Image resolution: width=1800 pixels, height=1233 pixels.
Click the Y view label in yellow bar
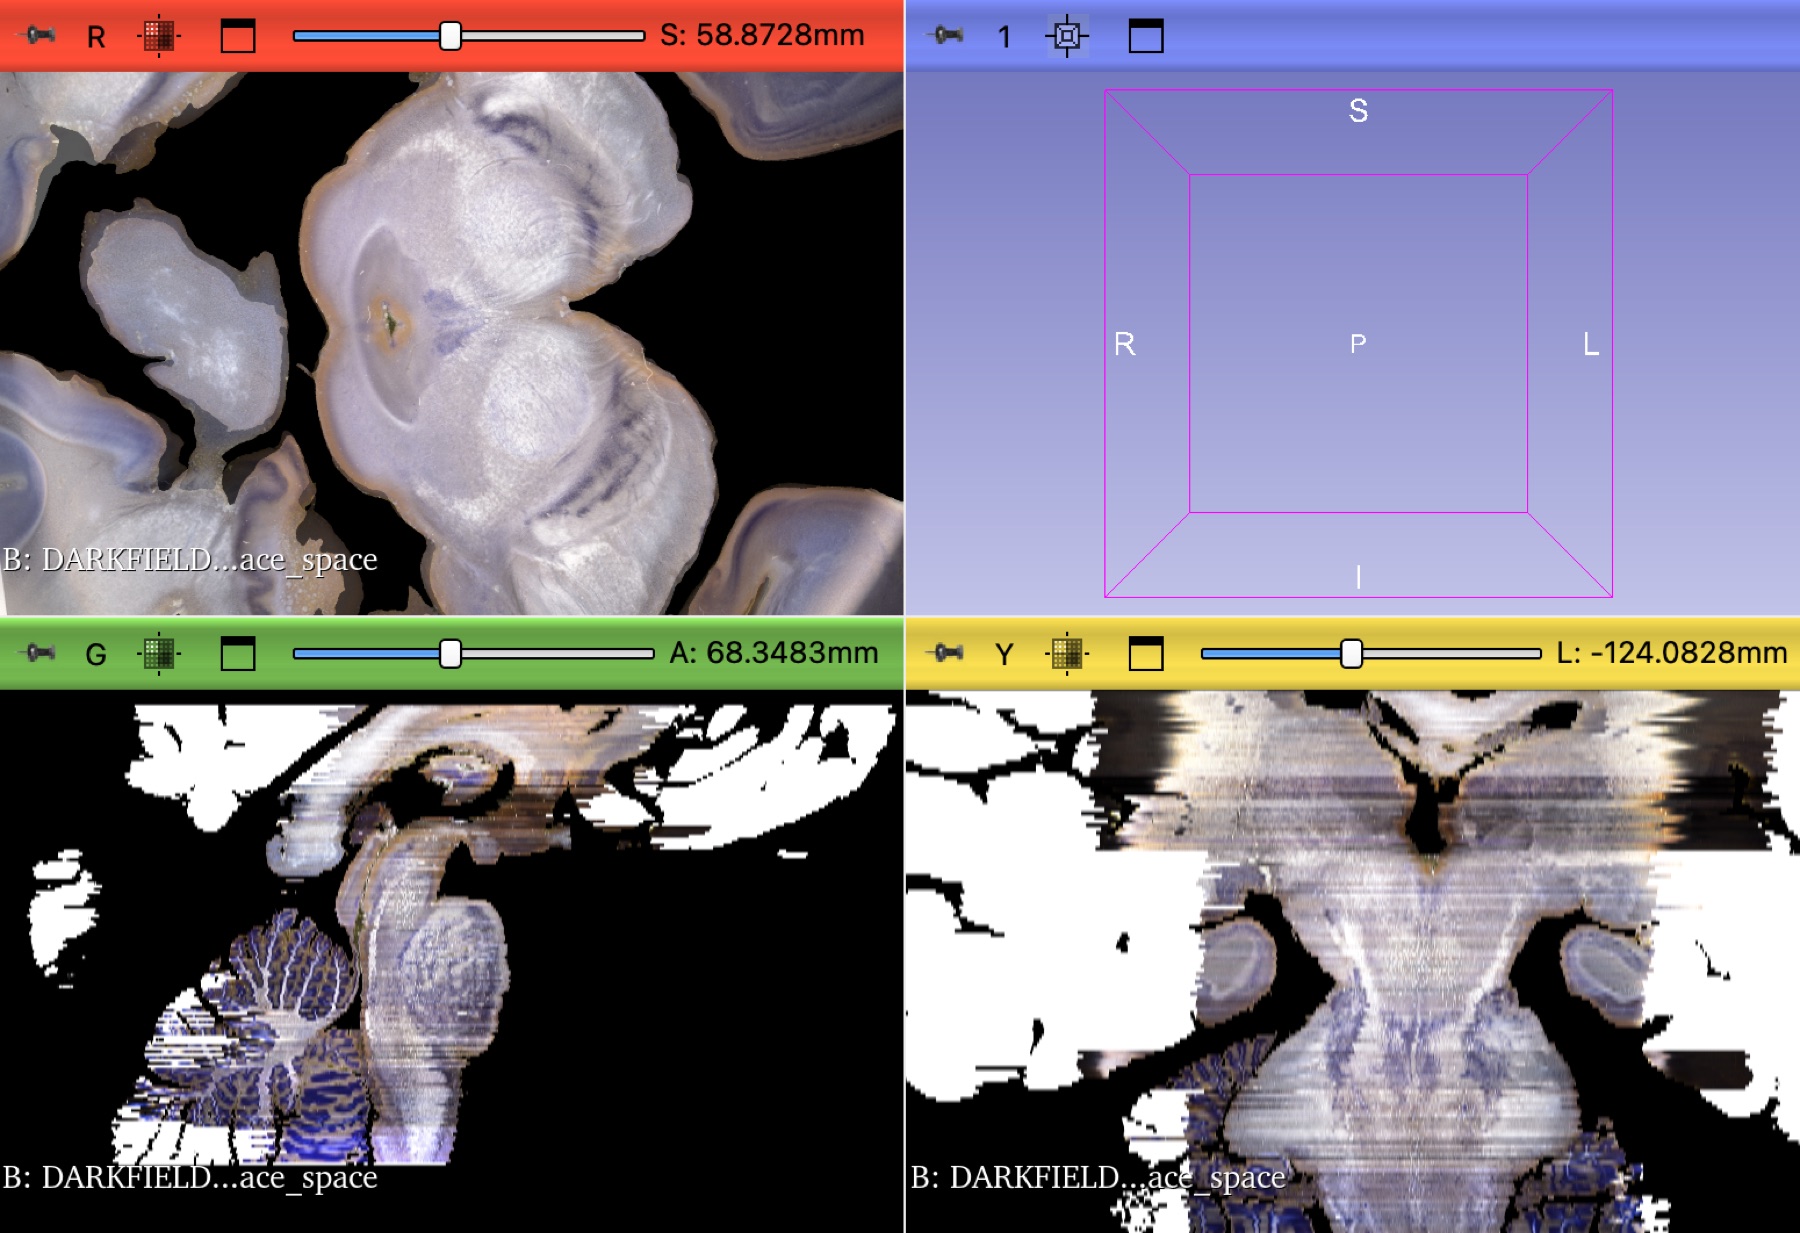click(x=1004, y=655)
